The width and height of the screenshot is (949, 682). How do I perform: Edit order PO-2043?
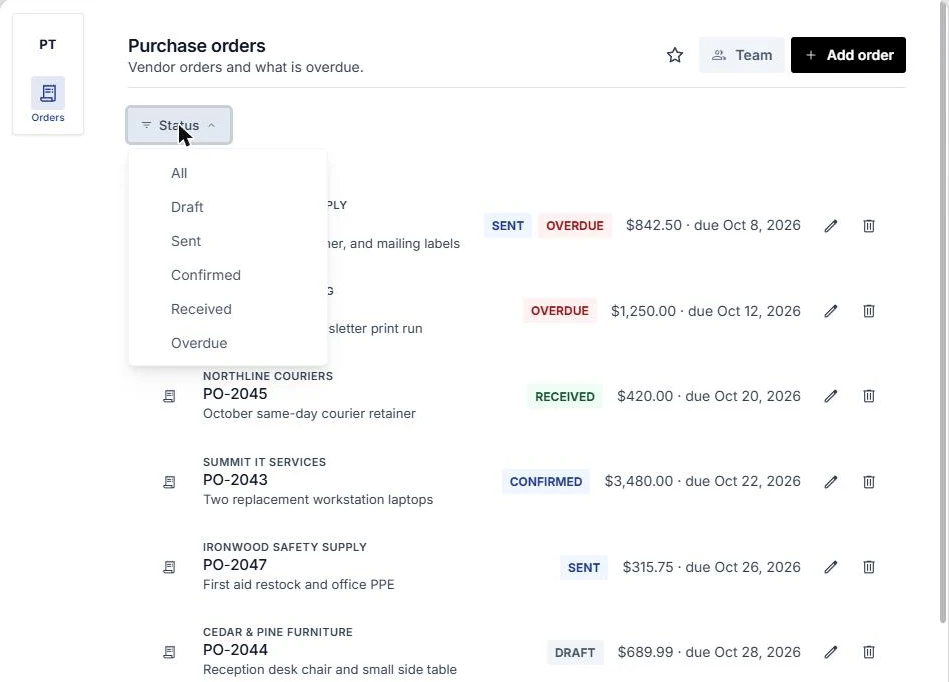[x=831, y=482]
